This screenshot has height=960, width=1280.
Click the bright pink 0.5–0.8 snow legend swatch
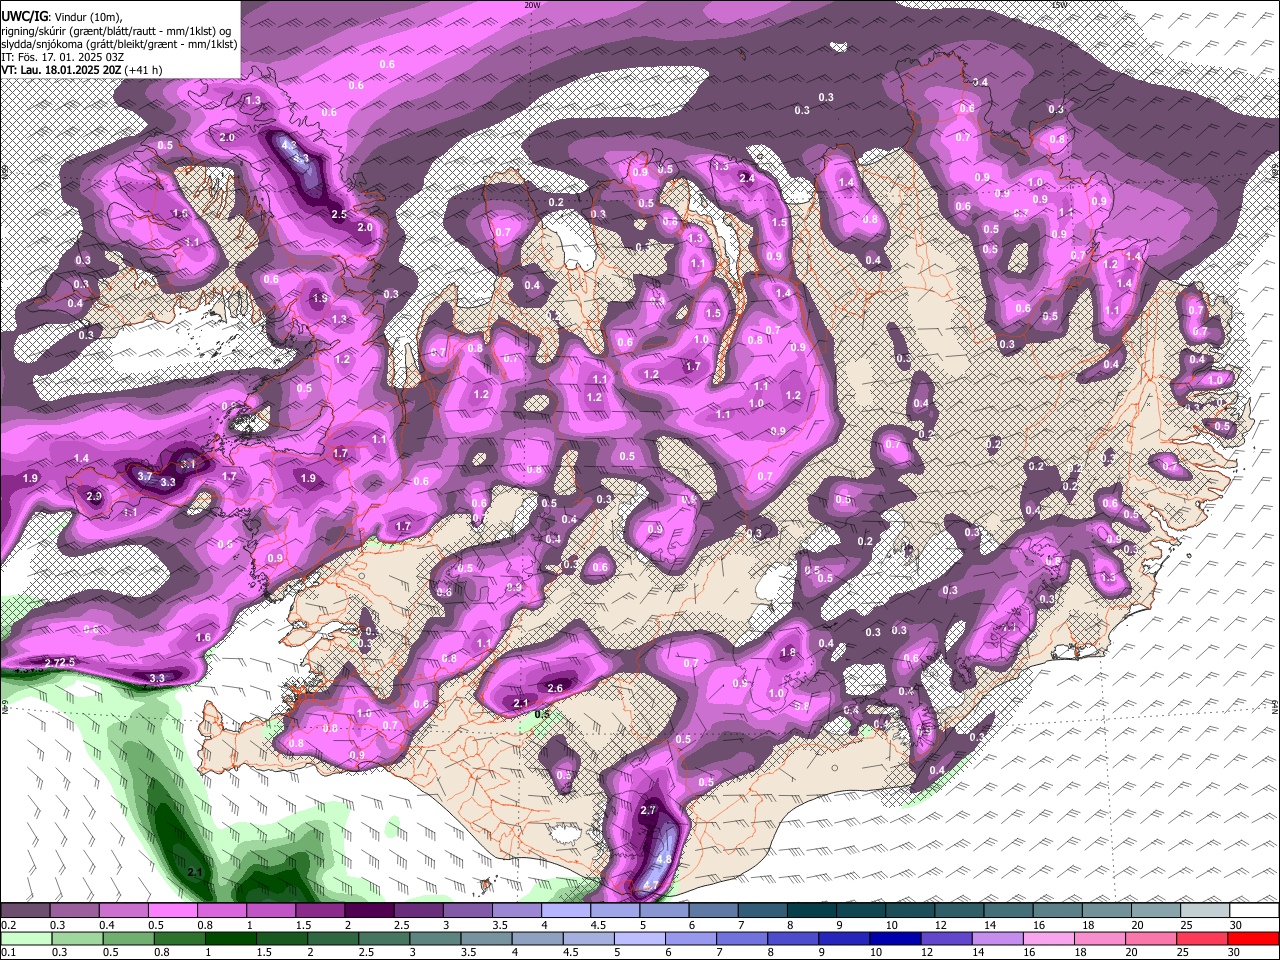(173, 911)
